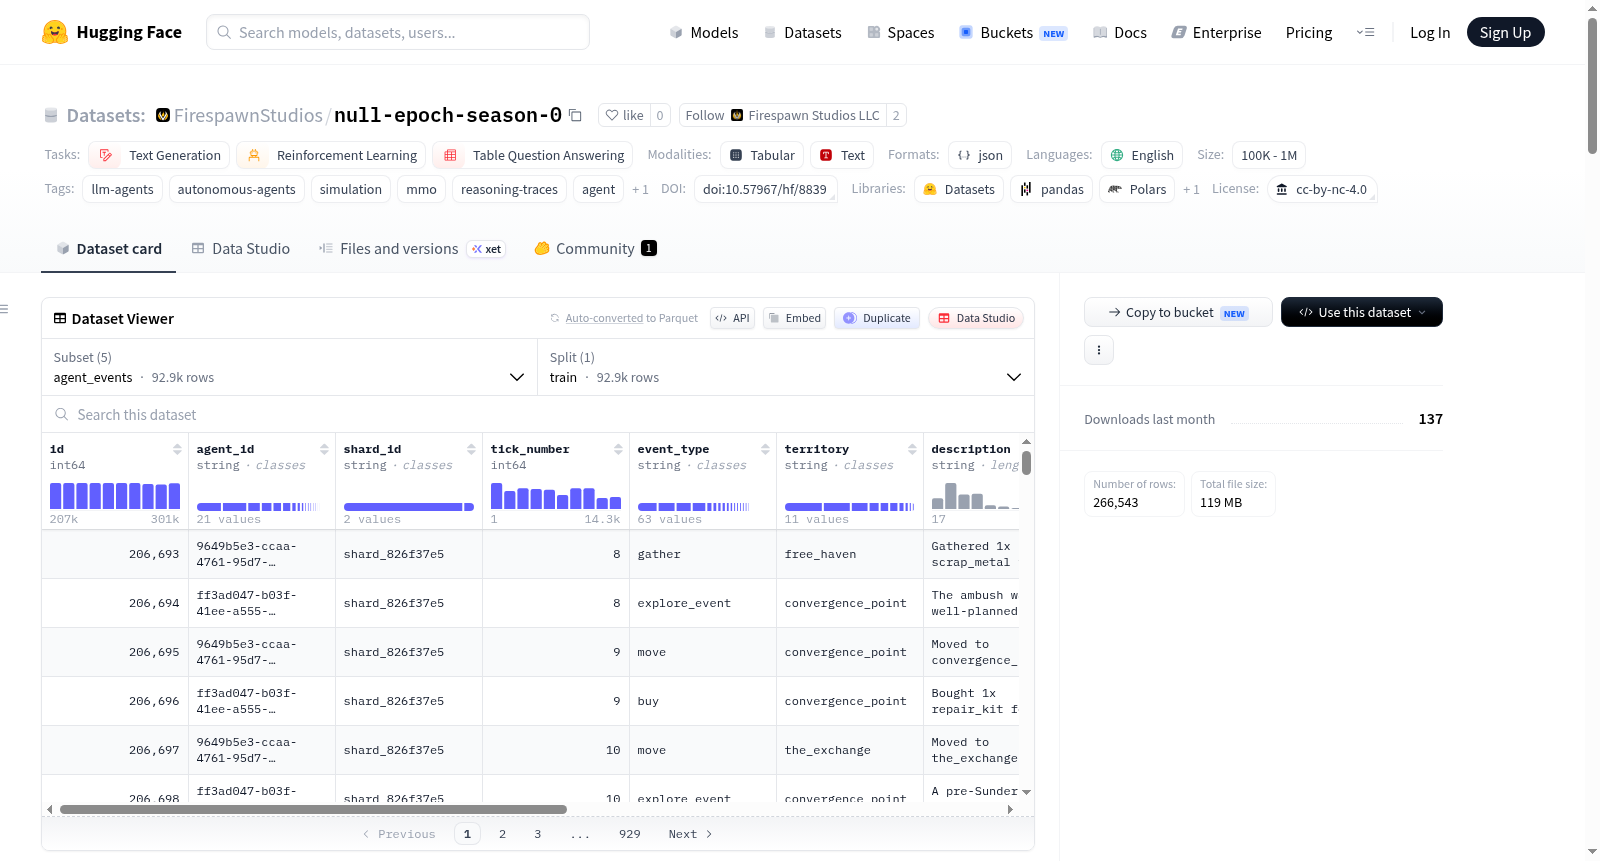
Task: Switch to the Data Studio tab
Action: pyautogui.click(x=241, y=249)
